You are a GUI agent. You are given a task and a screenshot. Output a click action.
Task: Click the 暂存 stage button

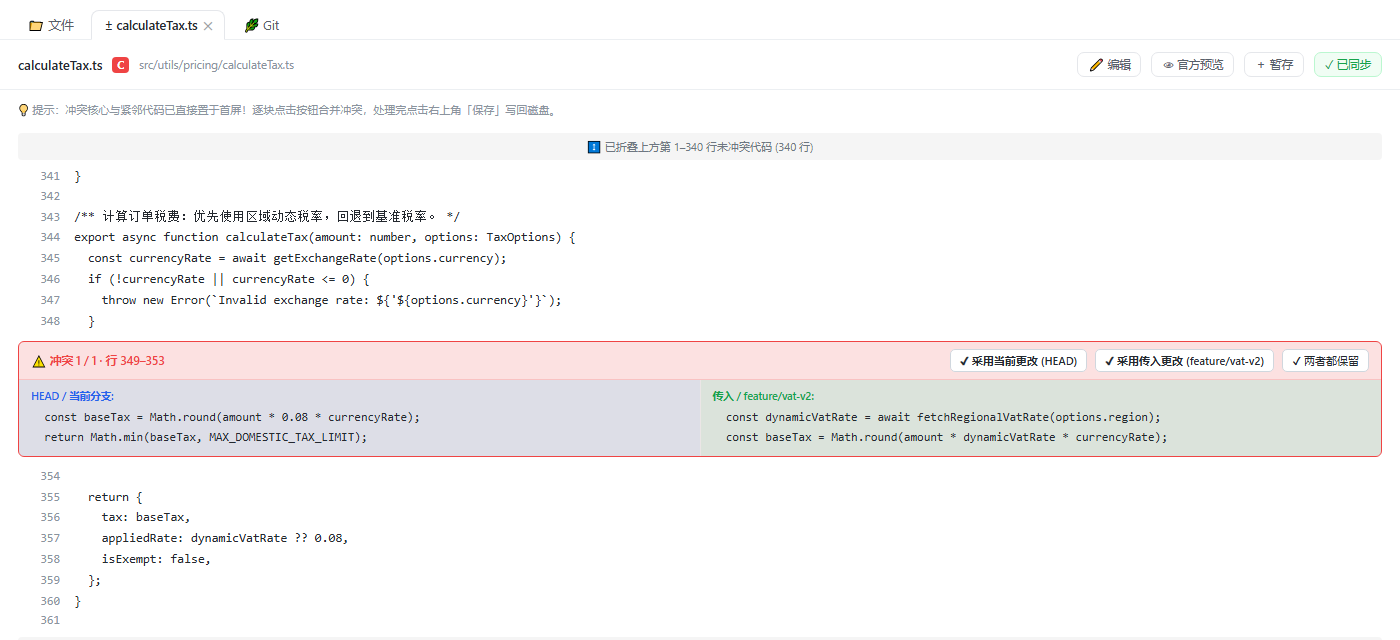pyautogui.click(x=1274, y=65)
